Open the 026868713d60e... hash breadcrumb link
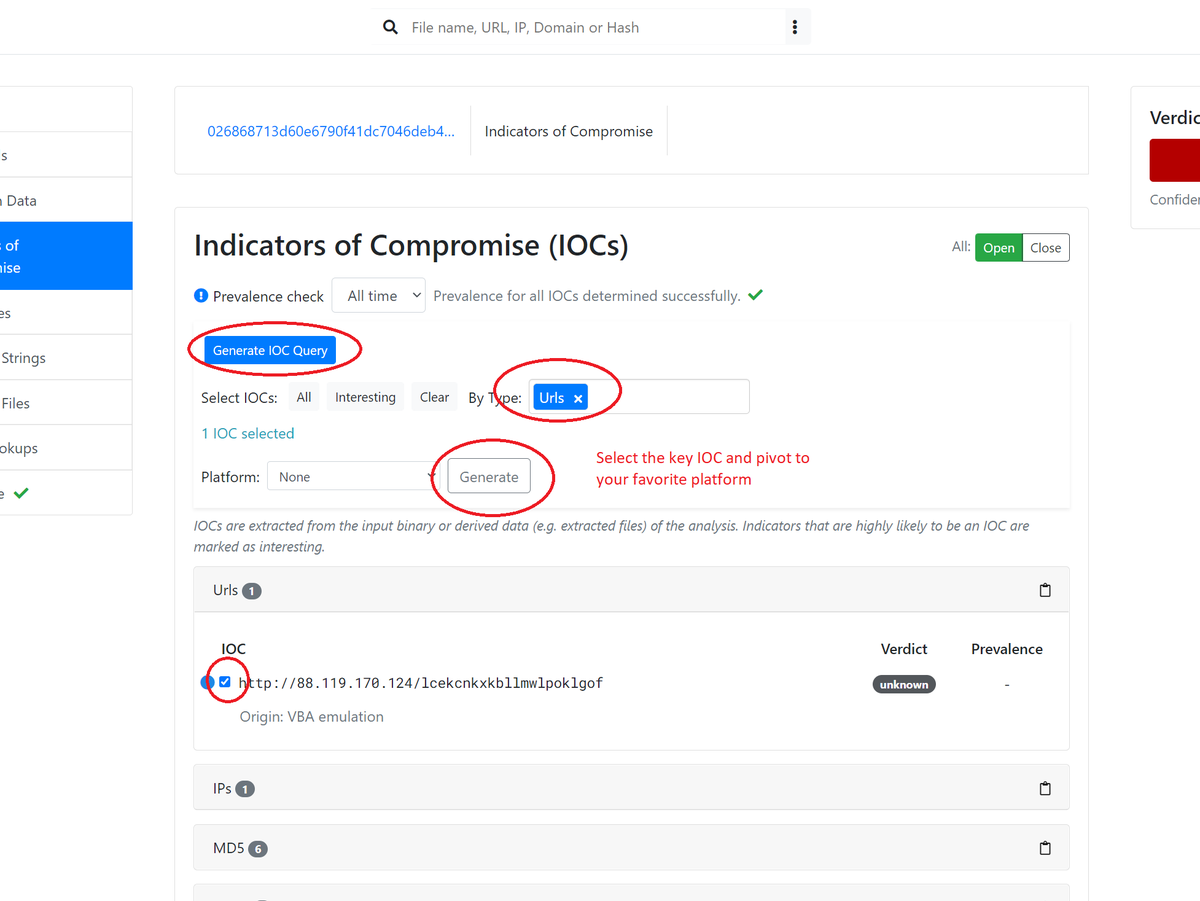 coord(331,131)
